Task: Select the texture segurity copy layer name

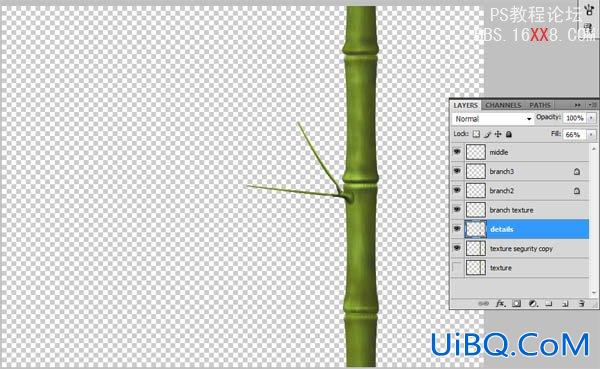Action: [522, 249]
